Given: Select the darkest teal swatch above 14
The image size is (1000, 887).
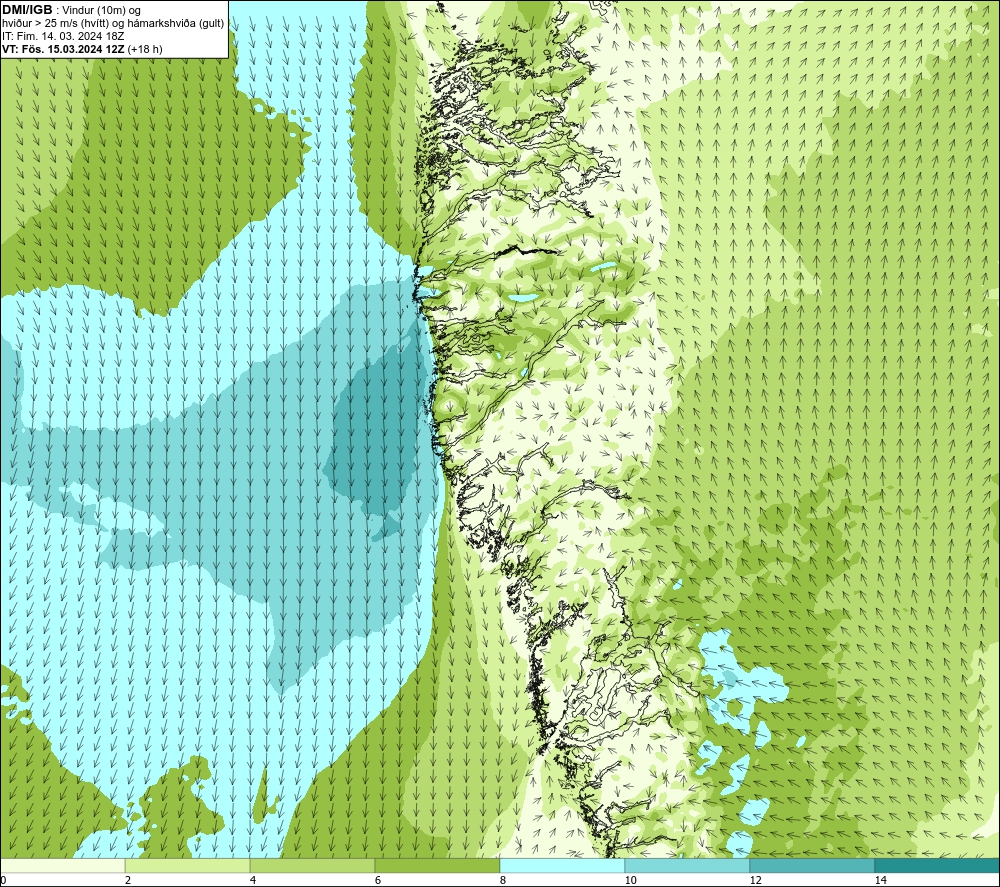Looking at the screenshot, I should pos(938,865).
